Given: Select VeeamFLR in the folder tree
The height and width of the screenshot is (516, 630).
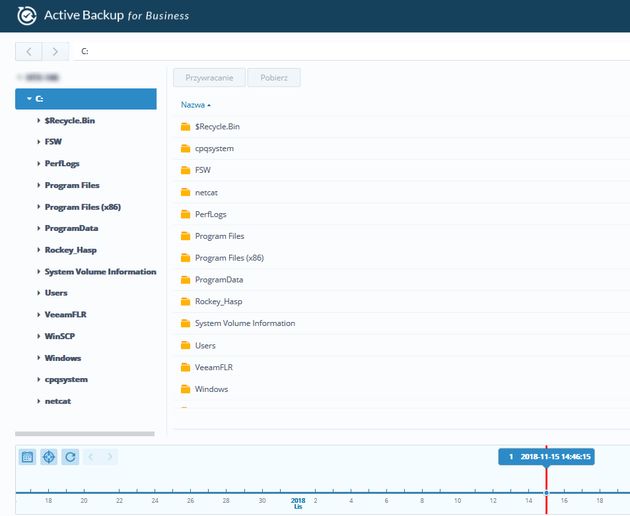Looking at the screenshot, I should coord(65,315).
